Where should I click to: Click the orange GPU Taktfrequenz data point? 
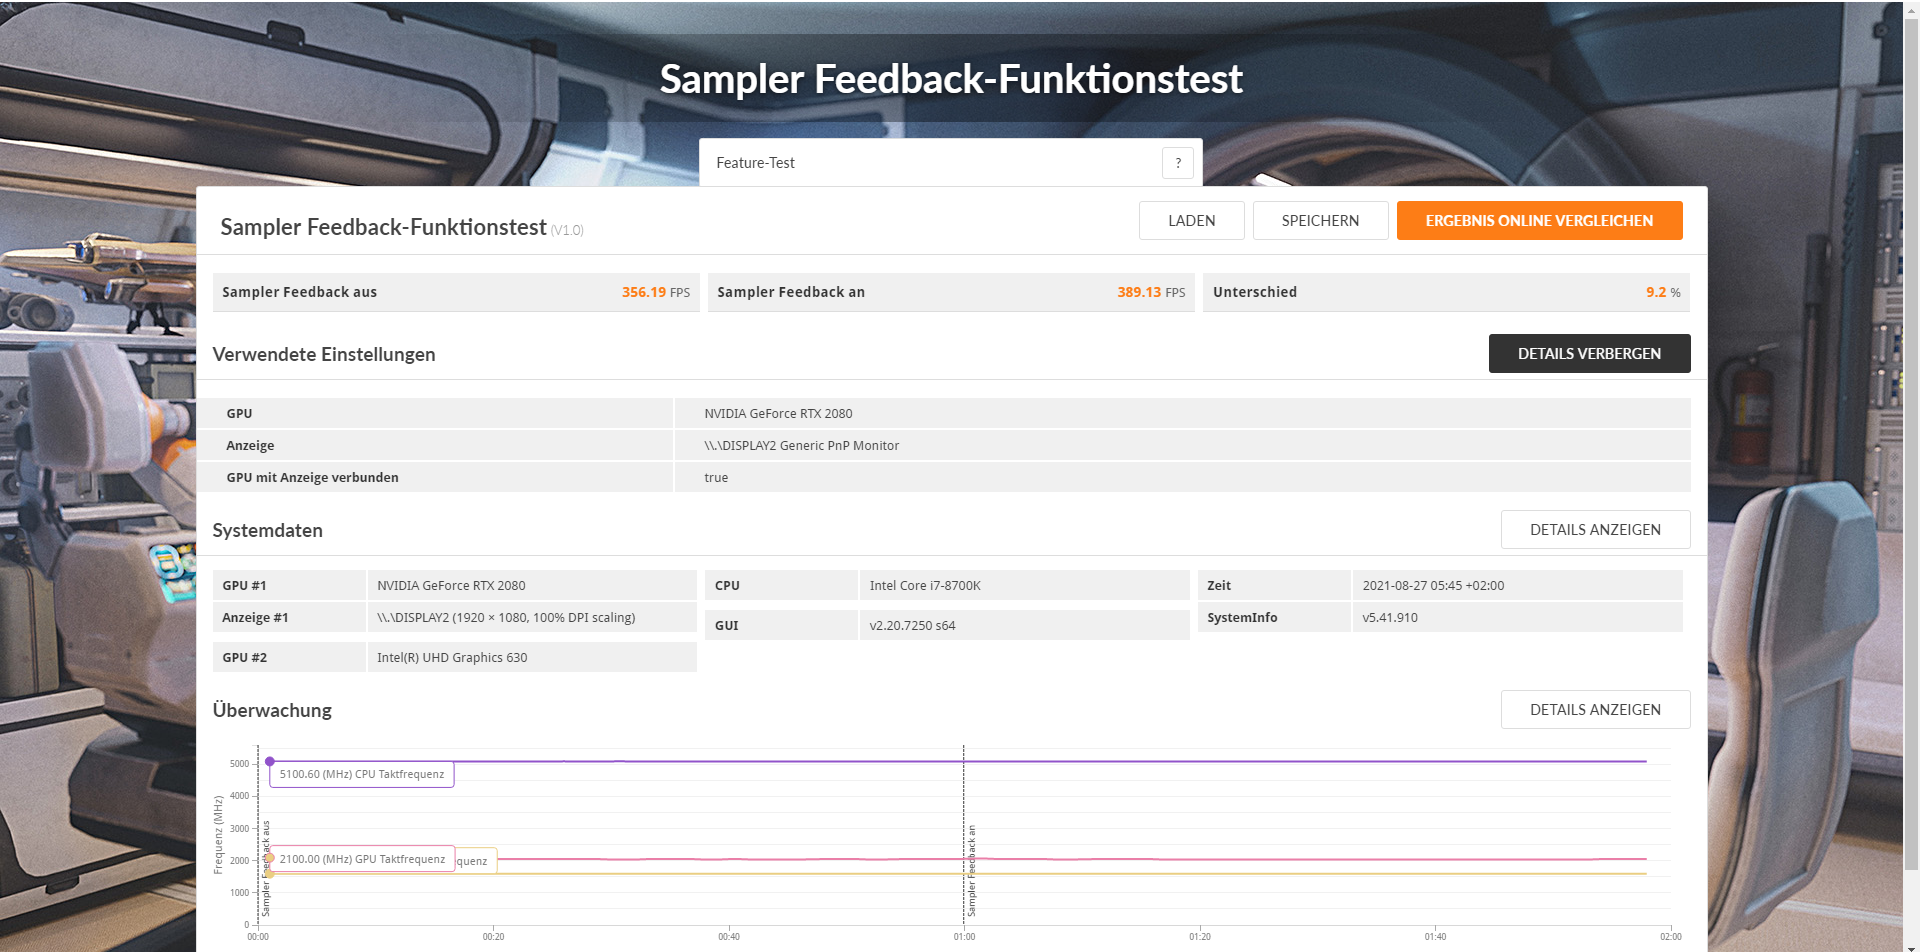[269, 858]
